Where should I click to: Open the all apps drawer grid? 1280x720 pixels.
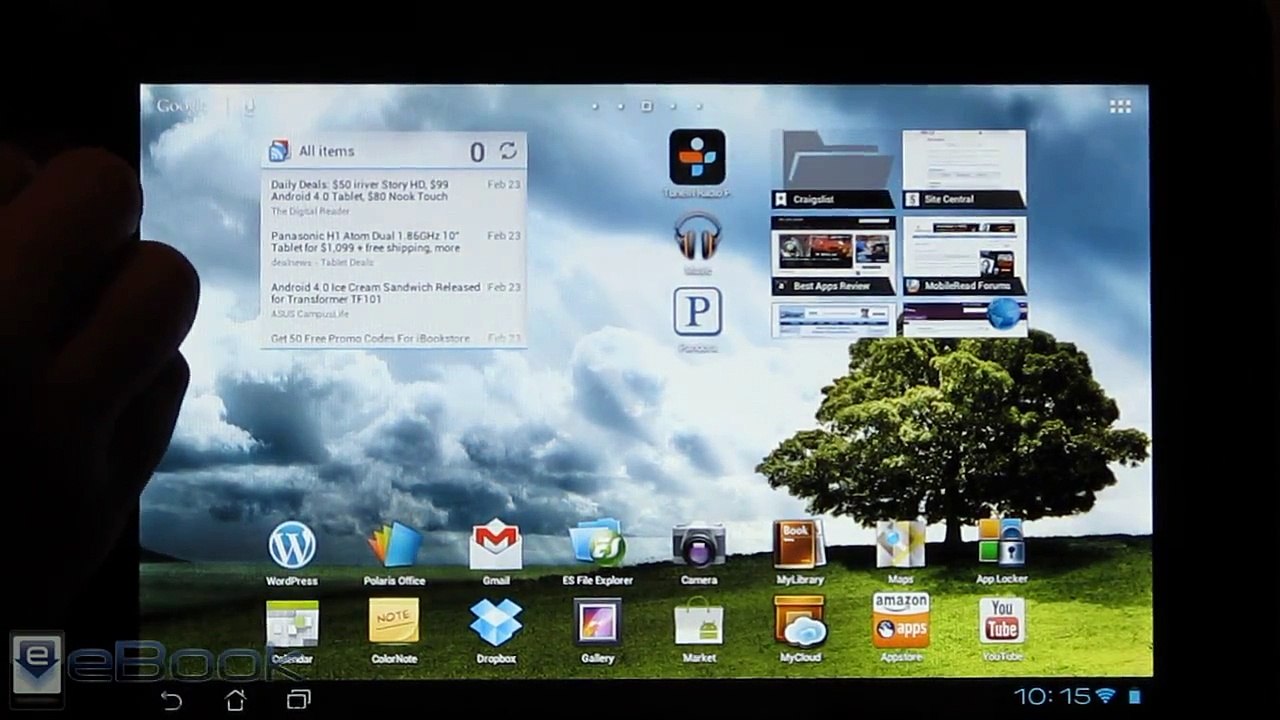click(1120, 106)
